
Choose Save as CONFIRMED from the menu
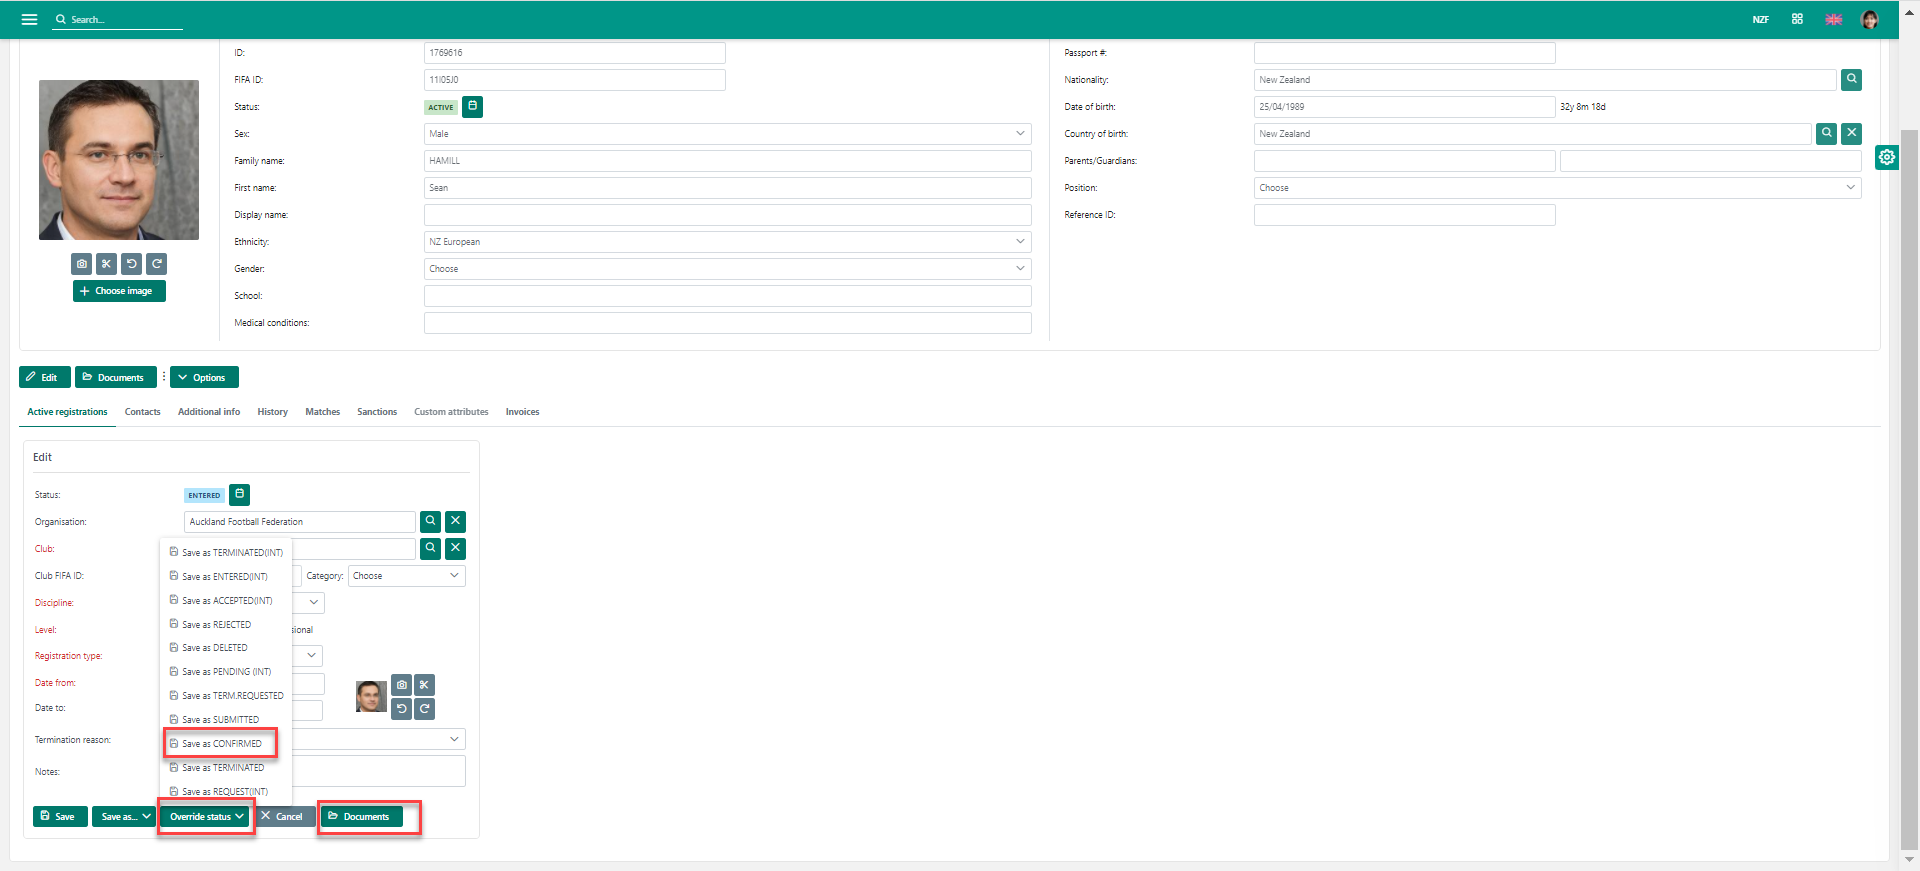[221, 744]
